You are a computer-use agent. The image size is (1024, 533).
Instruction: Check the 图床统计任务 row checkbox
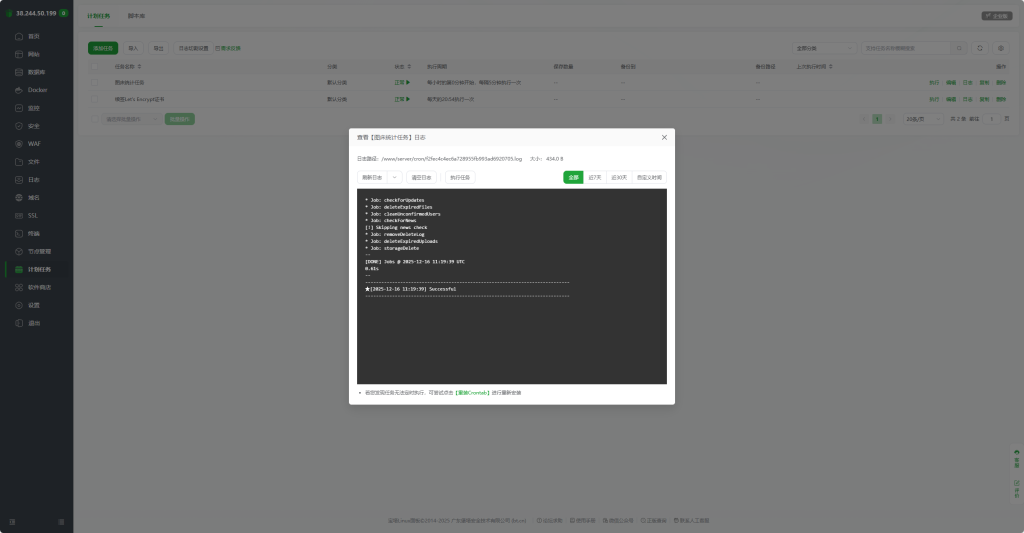pos(95,83)
